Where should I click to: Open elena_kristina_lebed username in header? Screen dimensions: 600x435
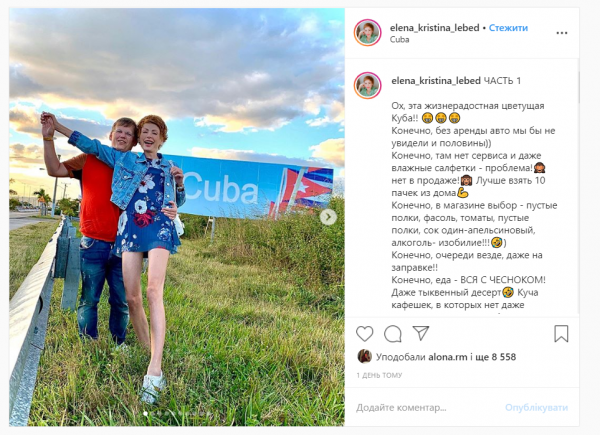tap(434, 28)
